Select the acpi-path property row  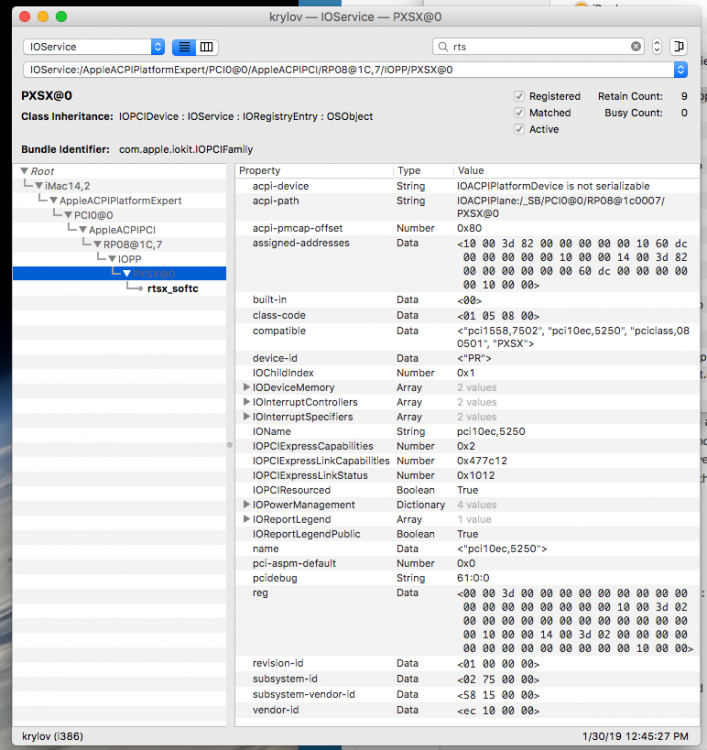pyautogui.click(x=467, y=207)
